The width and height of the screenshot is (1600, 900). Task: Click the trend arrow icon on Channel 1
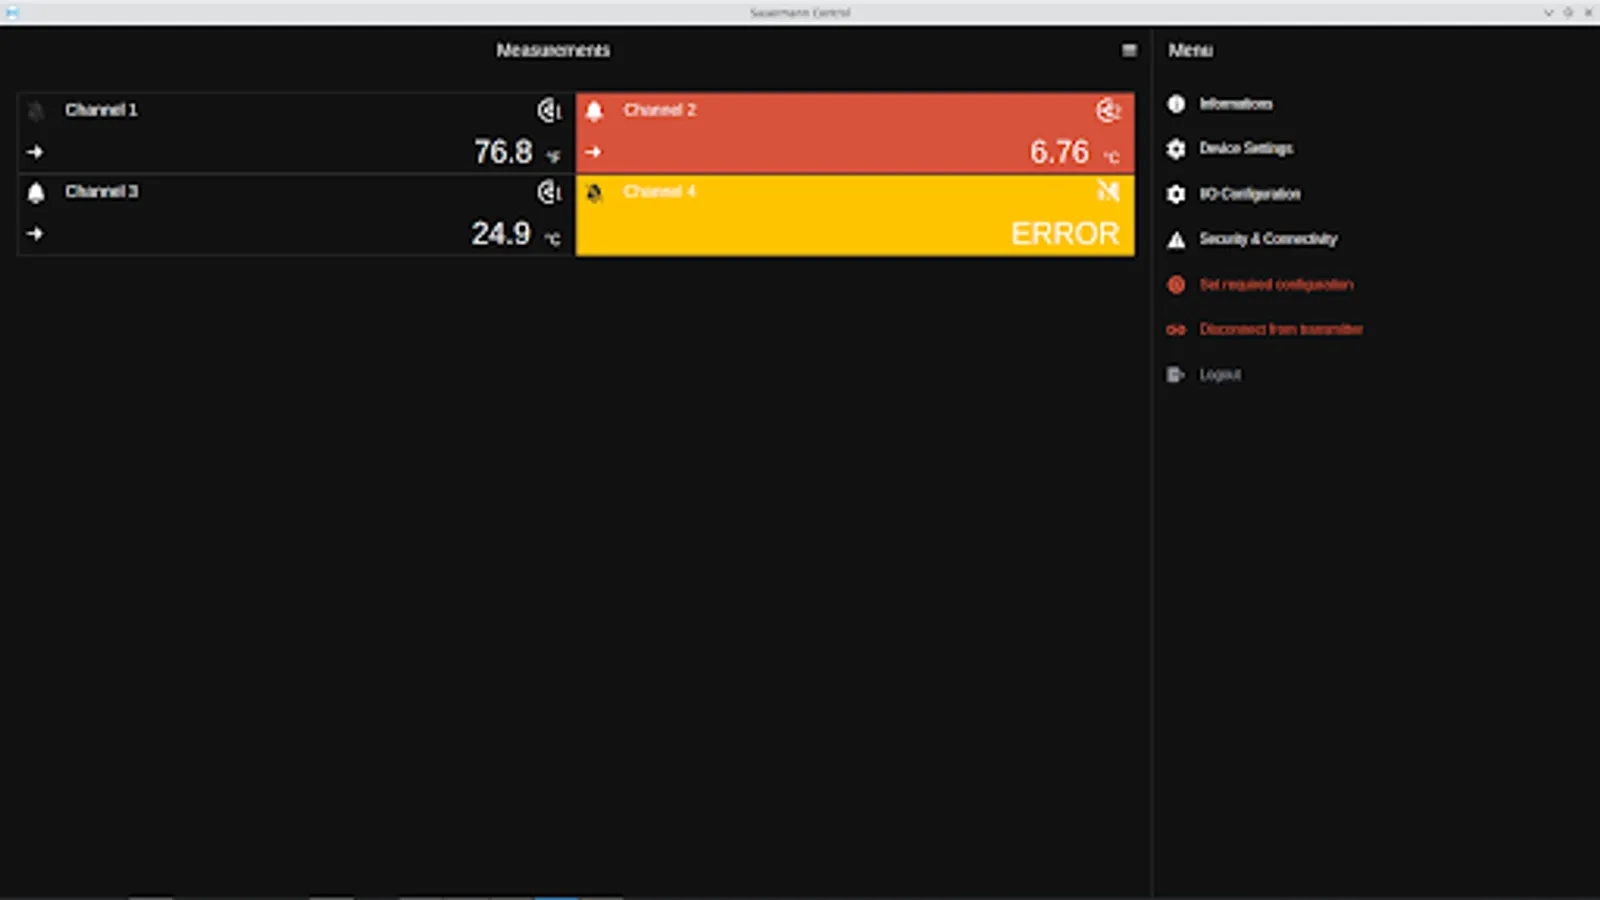click(35, 152)
